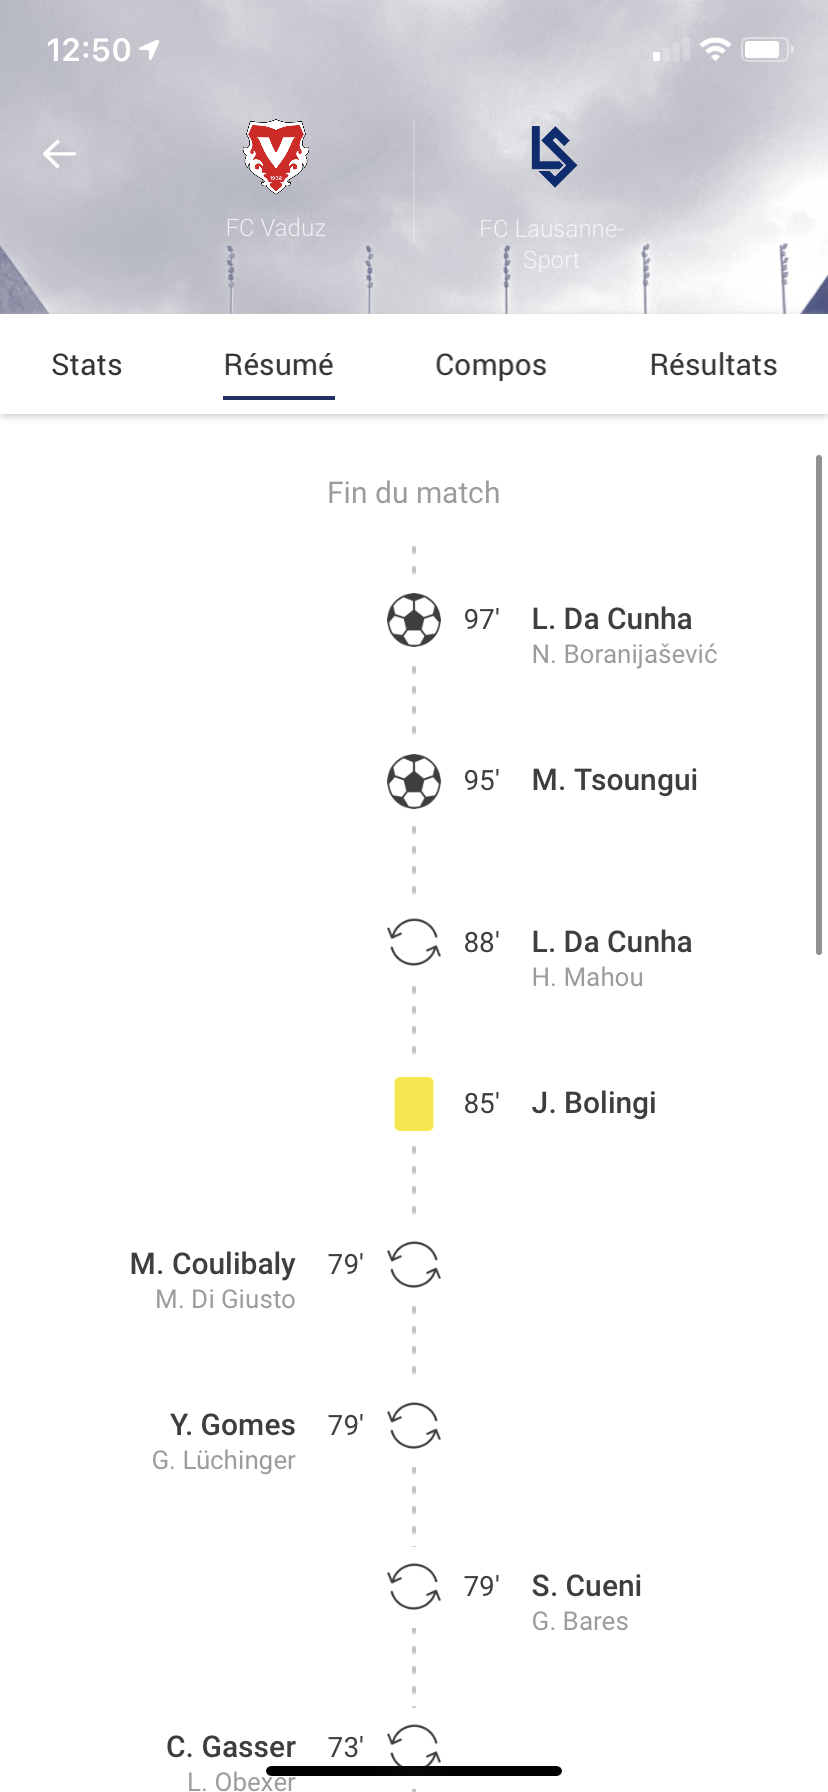Go to the Résultats tab
Image resolution: width=828 pixels, height=1792 pixels.
point(714,365)
